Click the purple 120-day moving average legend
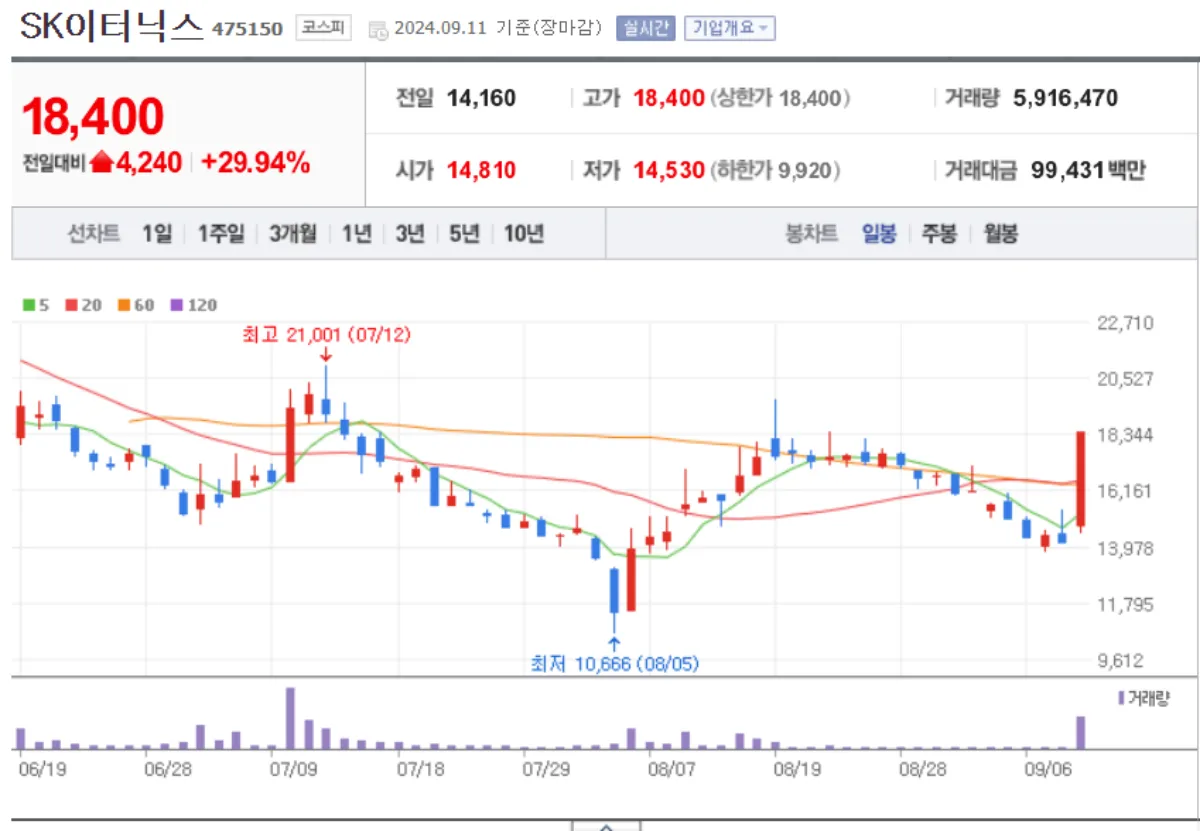 193,305
